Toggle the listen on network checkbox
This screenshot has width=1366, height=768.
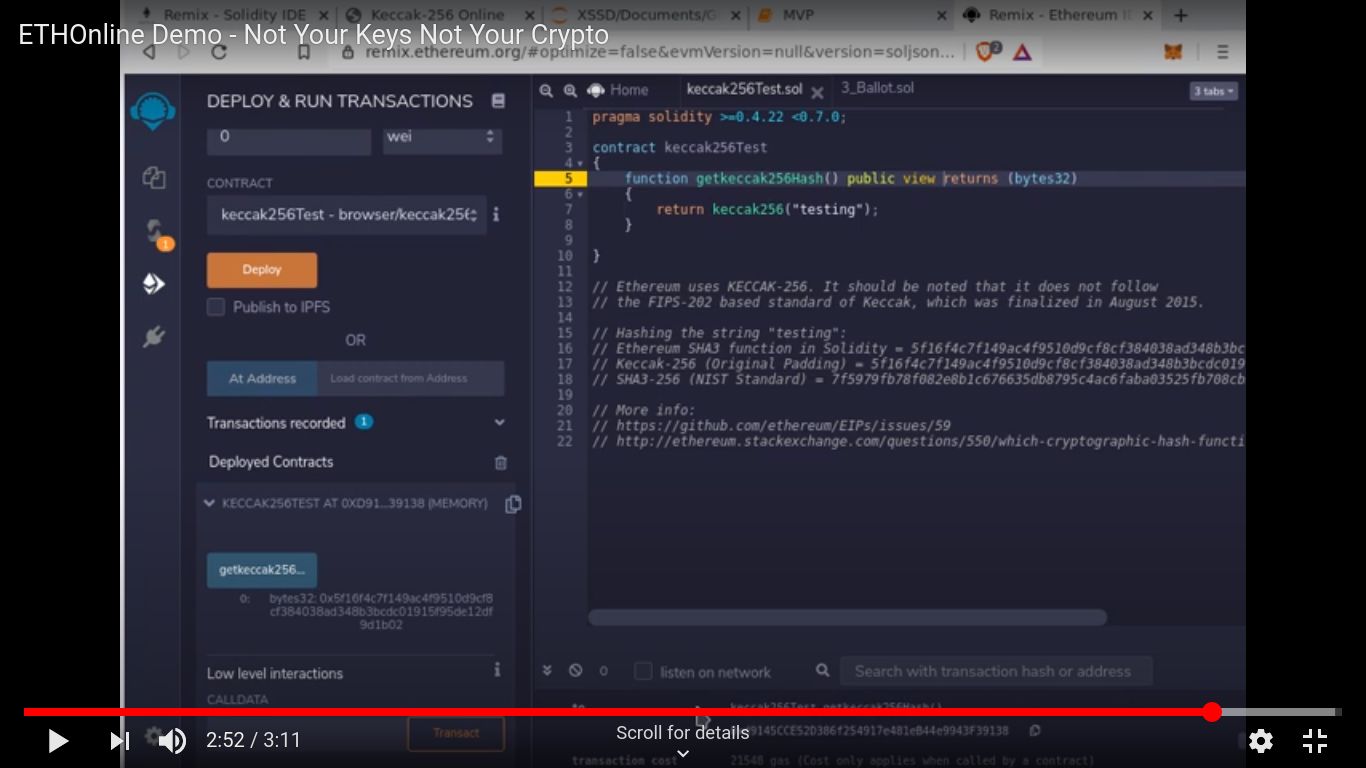(643, 671)
